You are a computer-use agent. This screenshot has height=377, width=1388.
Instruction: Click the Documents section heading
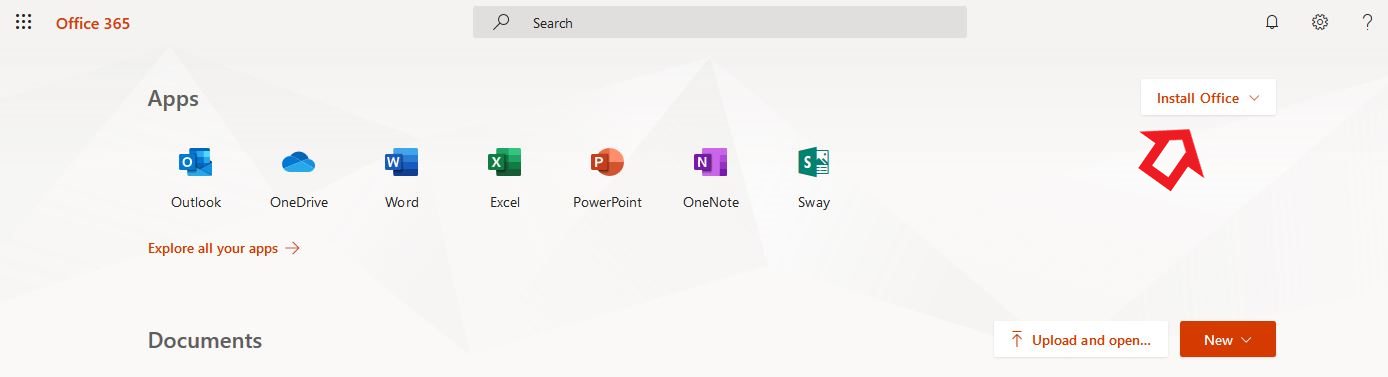click(205, 340)
